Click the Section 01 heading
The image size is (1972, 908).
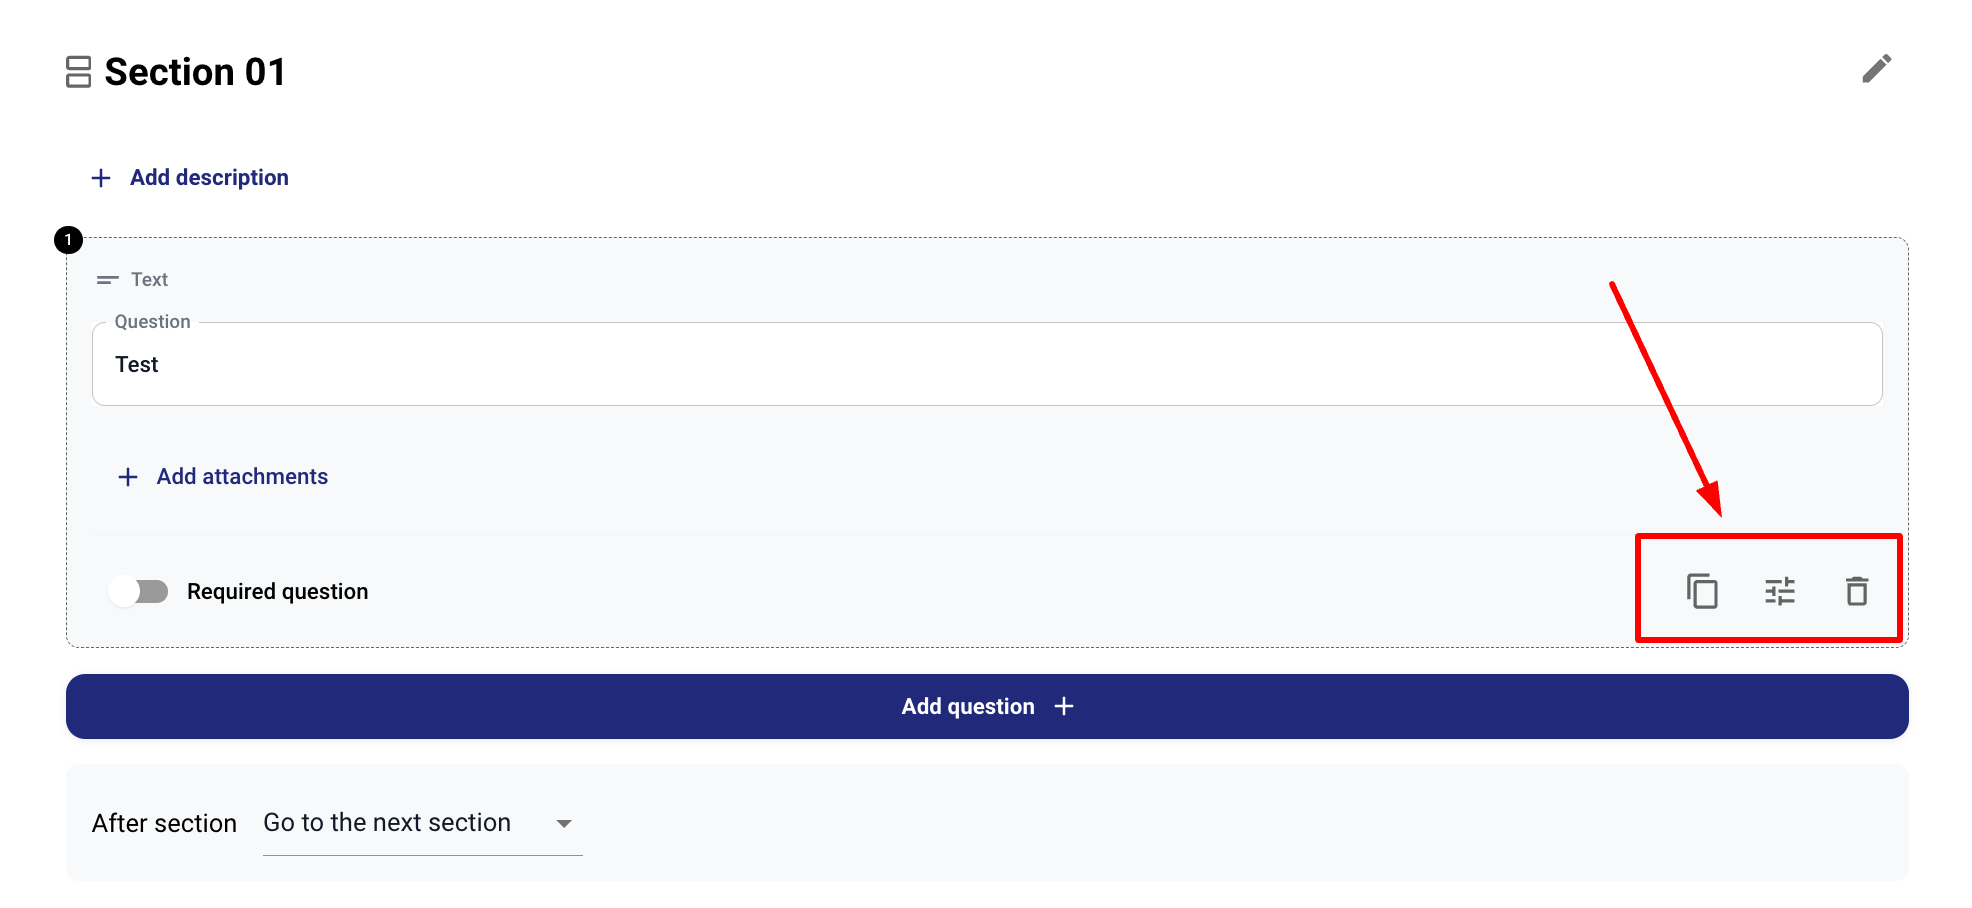click(195, 72)
